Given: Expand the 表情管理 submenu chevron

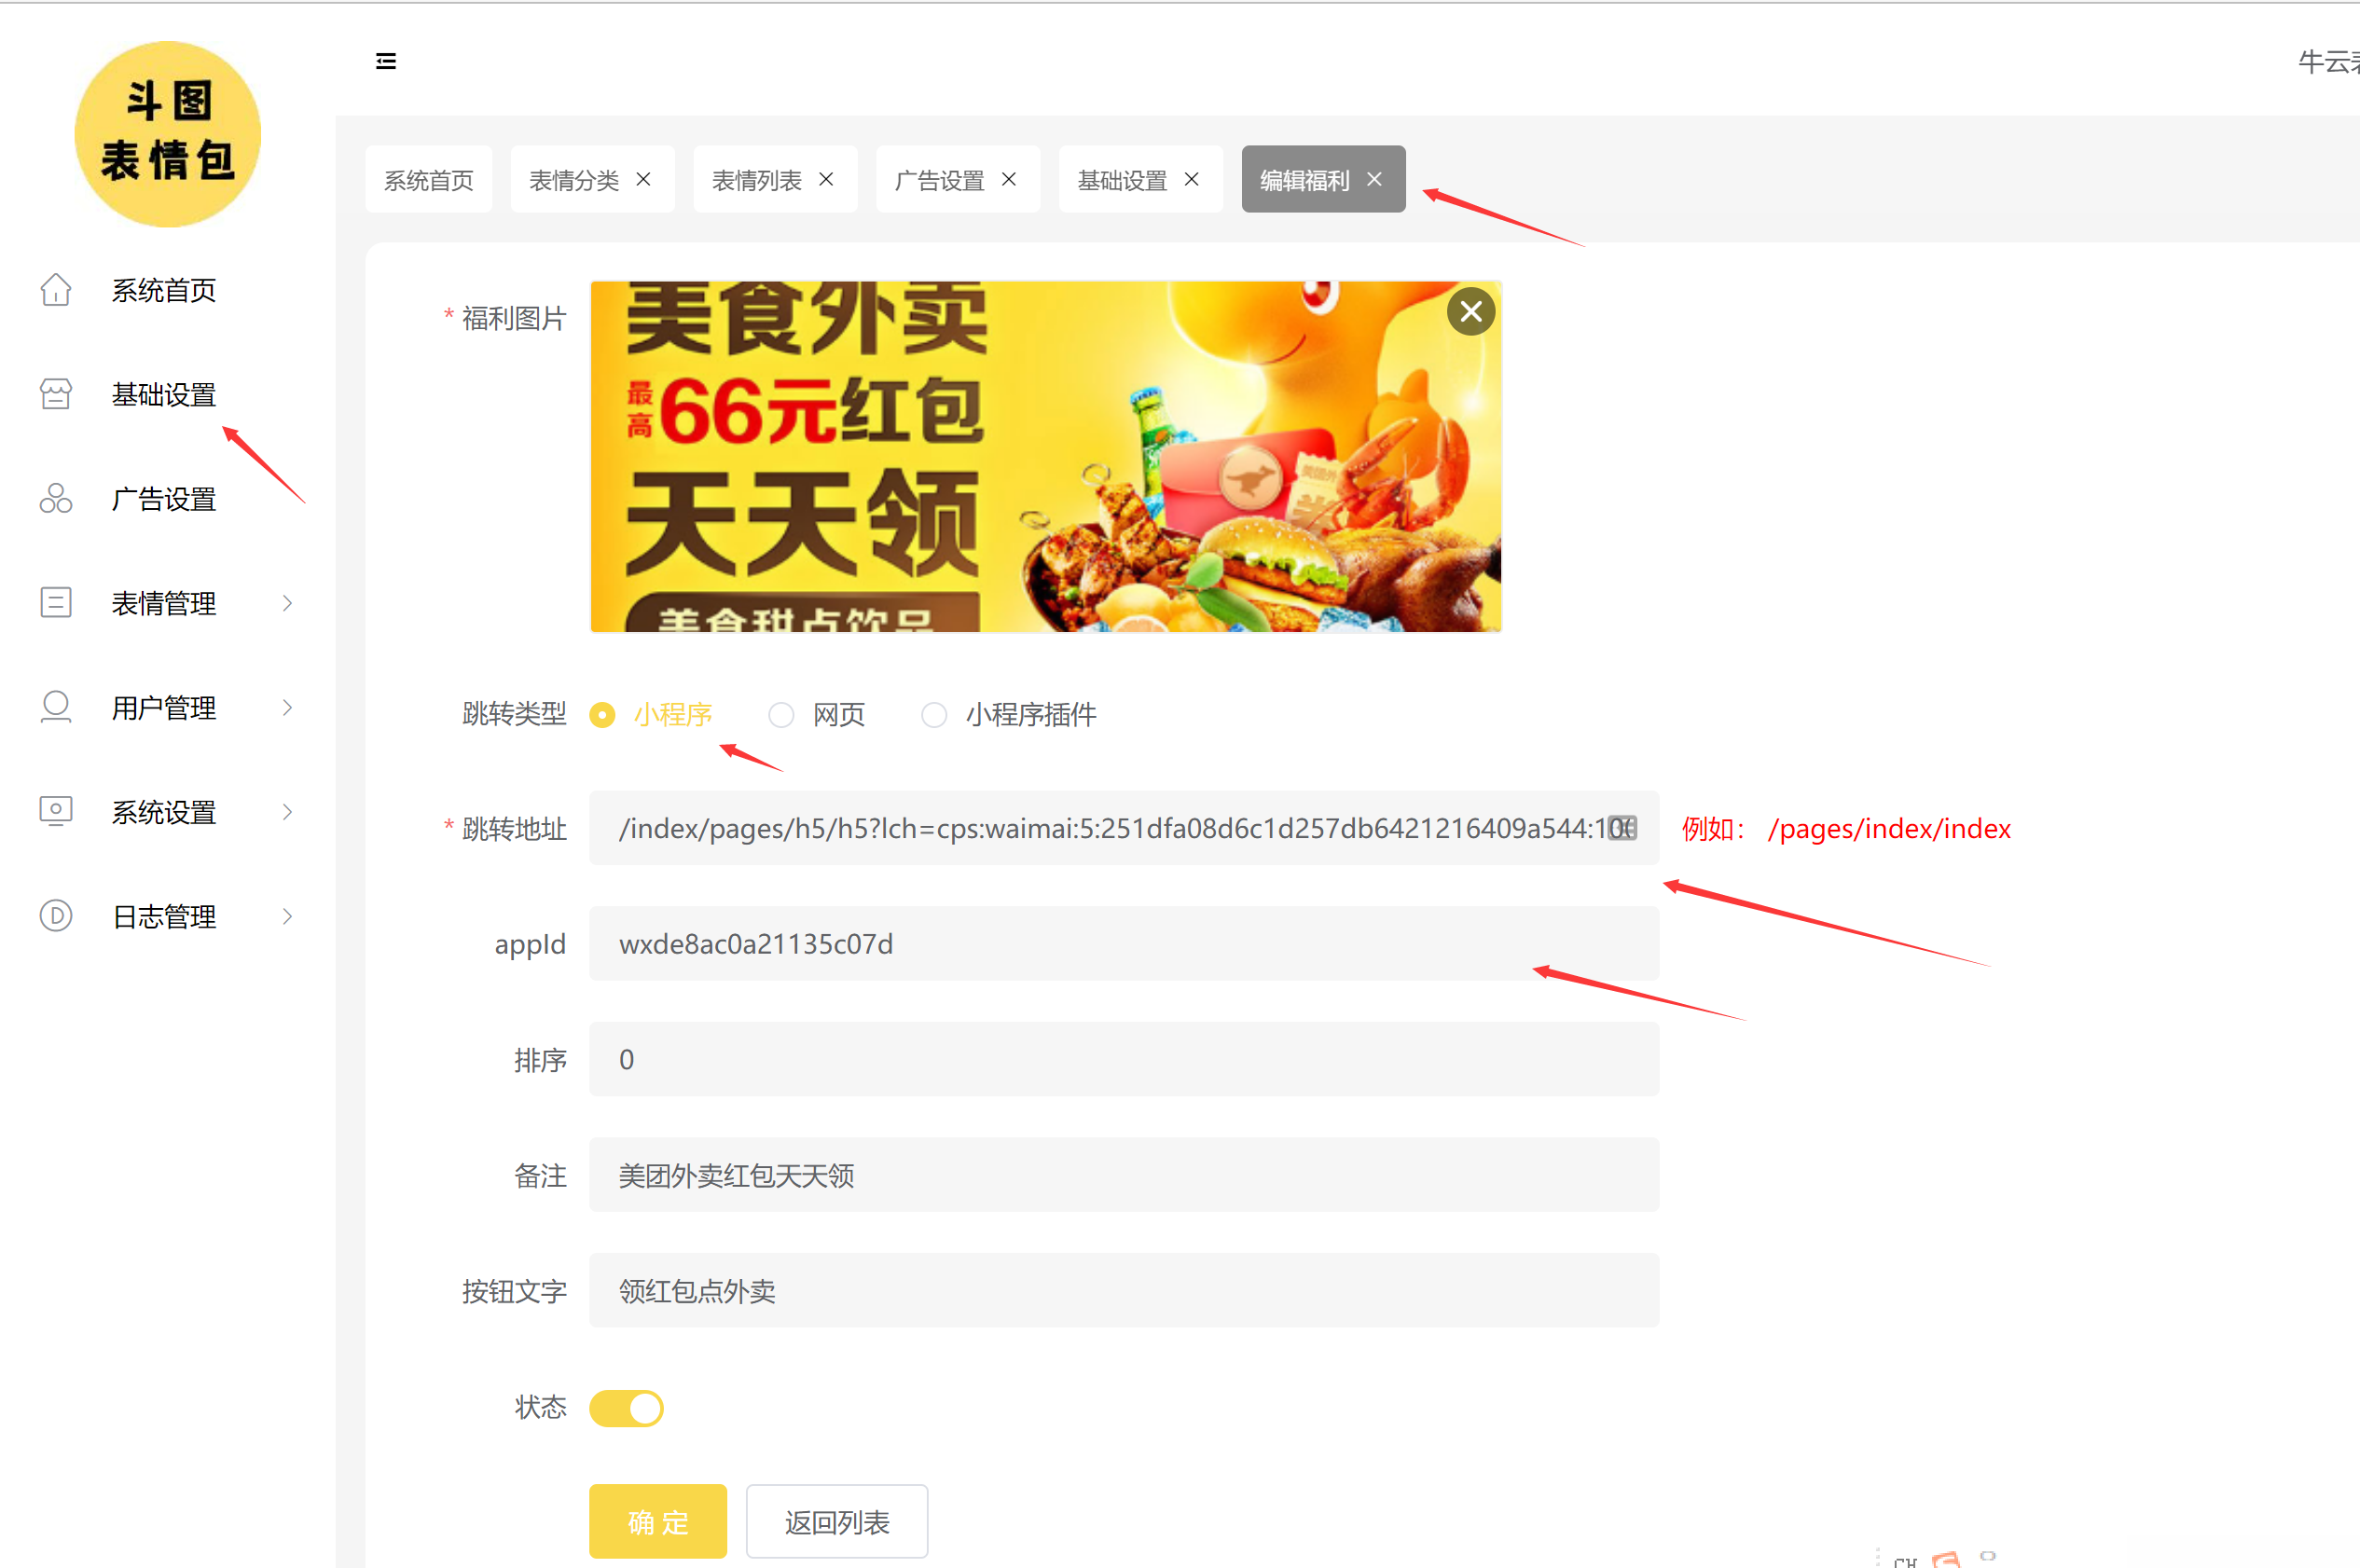Looking at the screenshot, I should 288,603.
